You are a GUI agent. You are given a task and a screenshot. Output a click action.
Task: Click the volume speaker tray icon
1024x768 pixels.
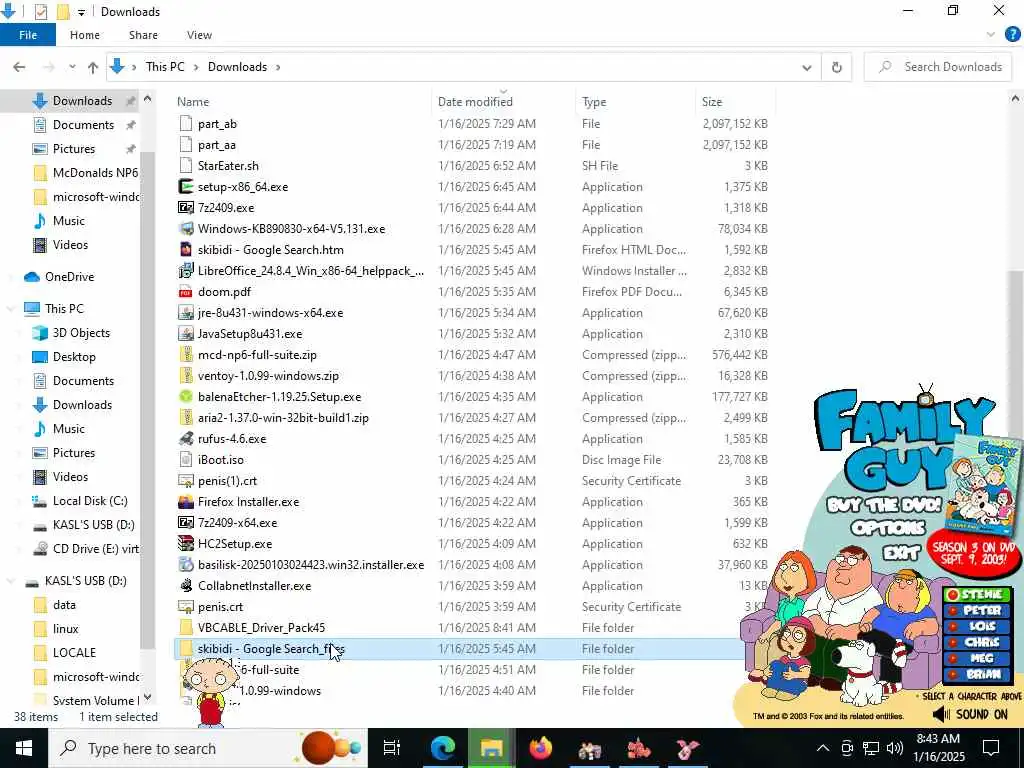pos(895,748)
